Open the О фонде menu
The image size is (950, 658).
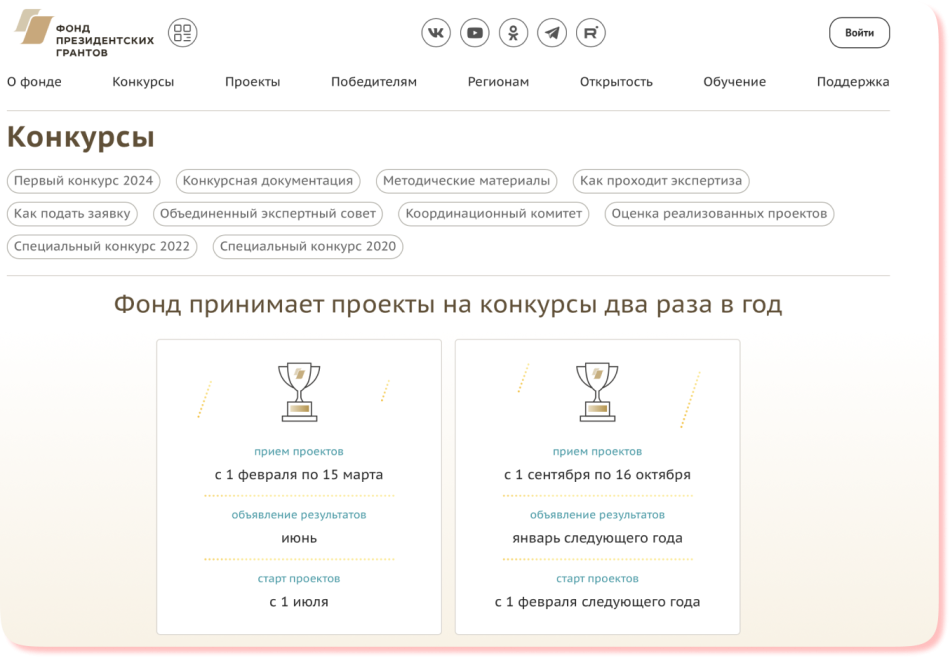[35, 82]
